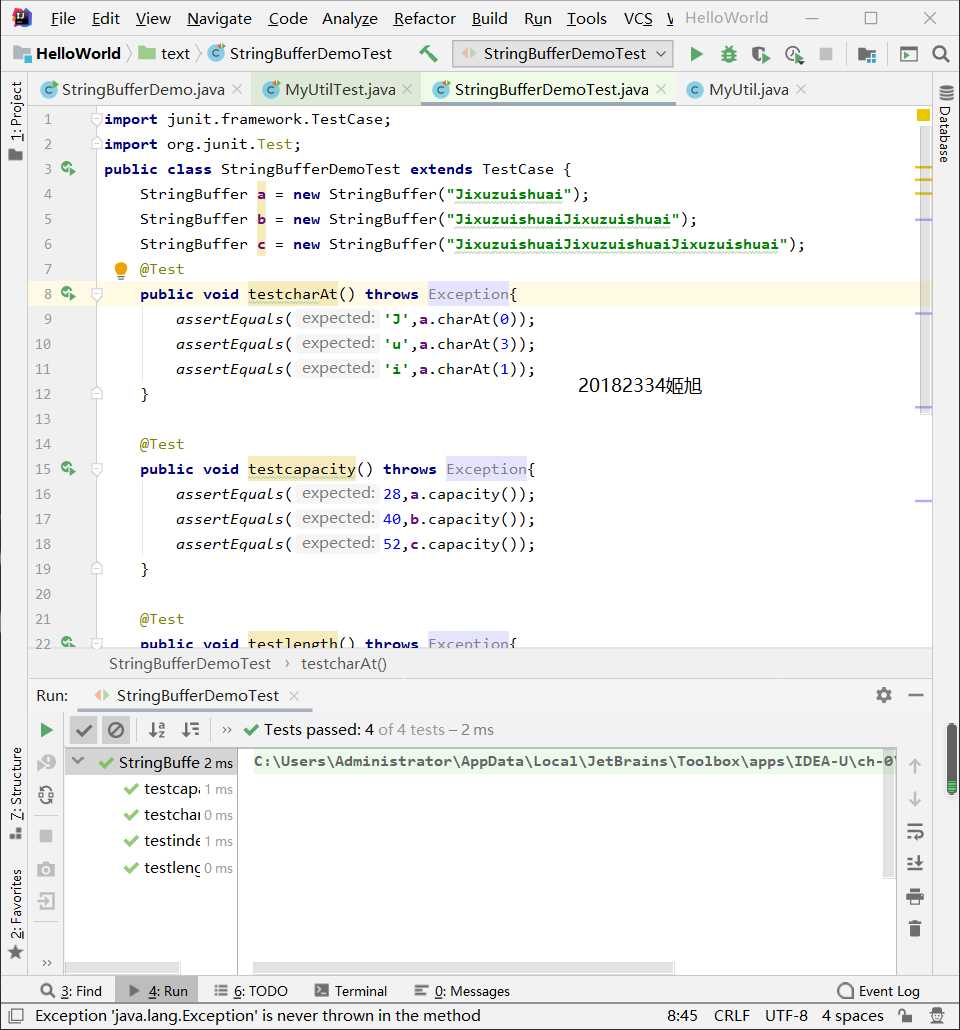
Task: Click the exit arrow icon in the Run sidebar
Action: point(46,901)
